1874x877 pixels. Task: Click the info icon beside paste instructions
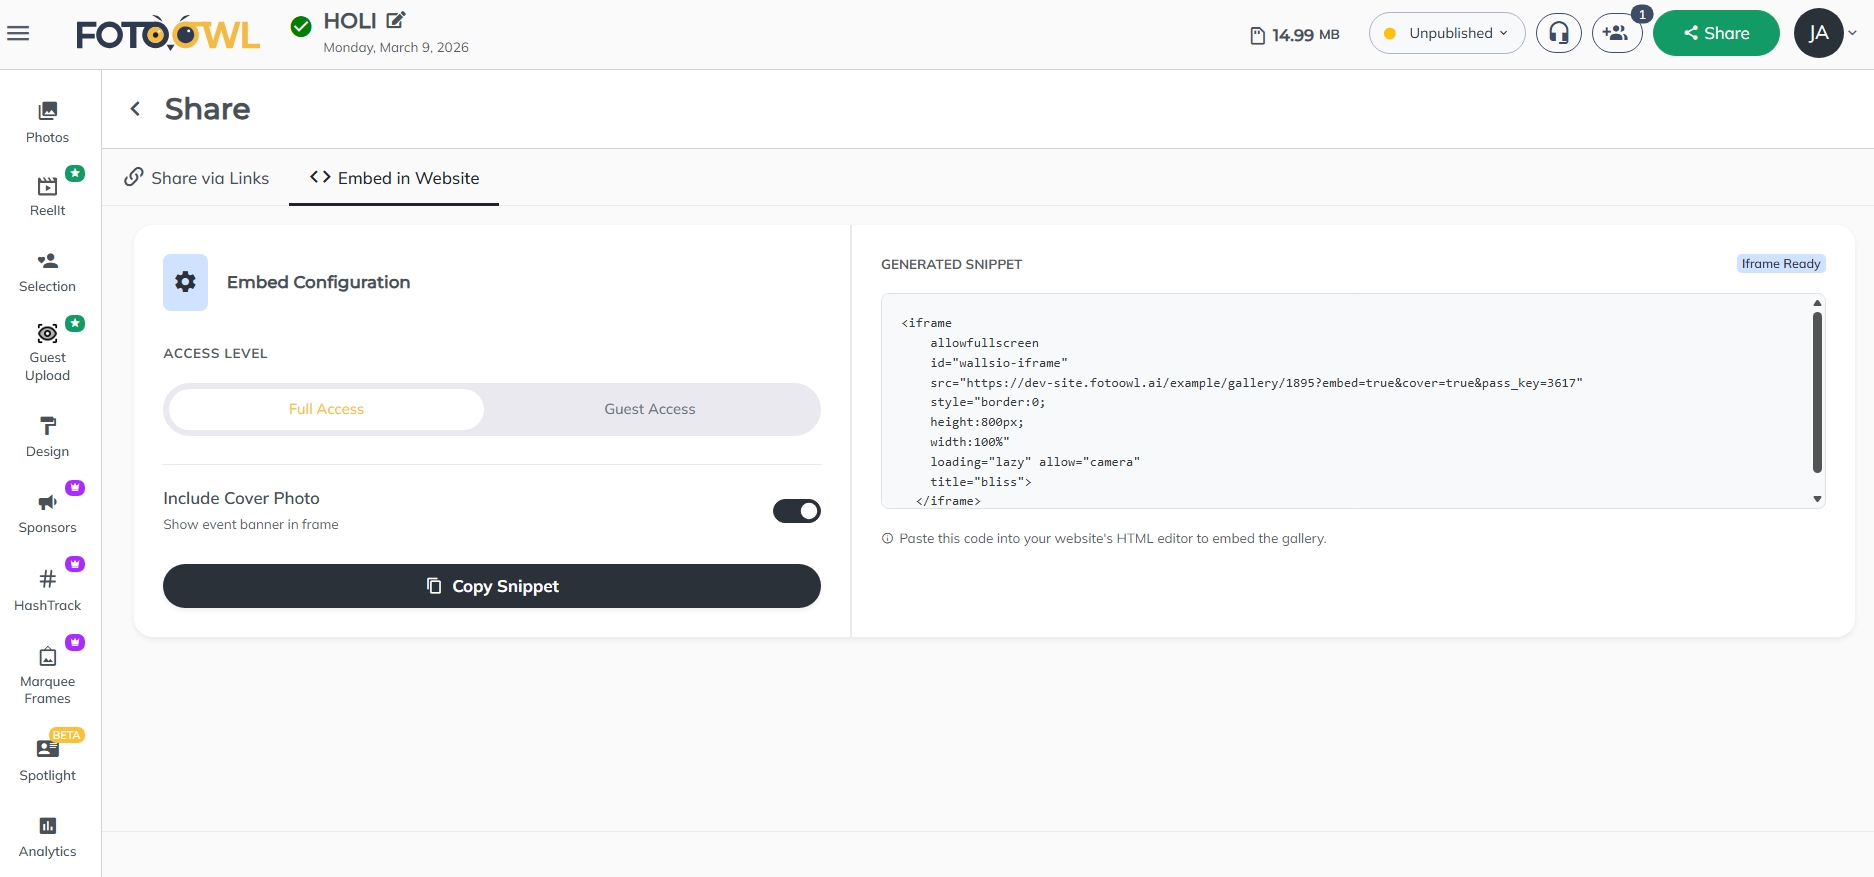pyautogui.click(x=887, y=538)
